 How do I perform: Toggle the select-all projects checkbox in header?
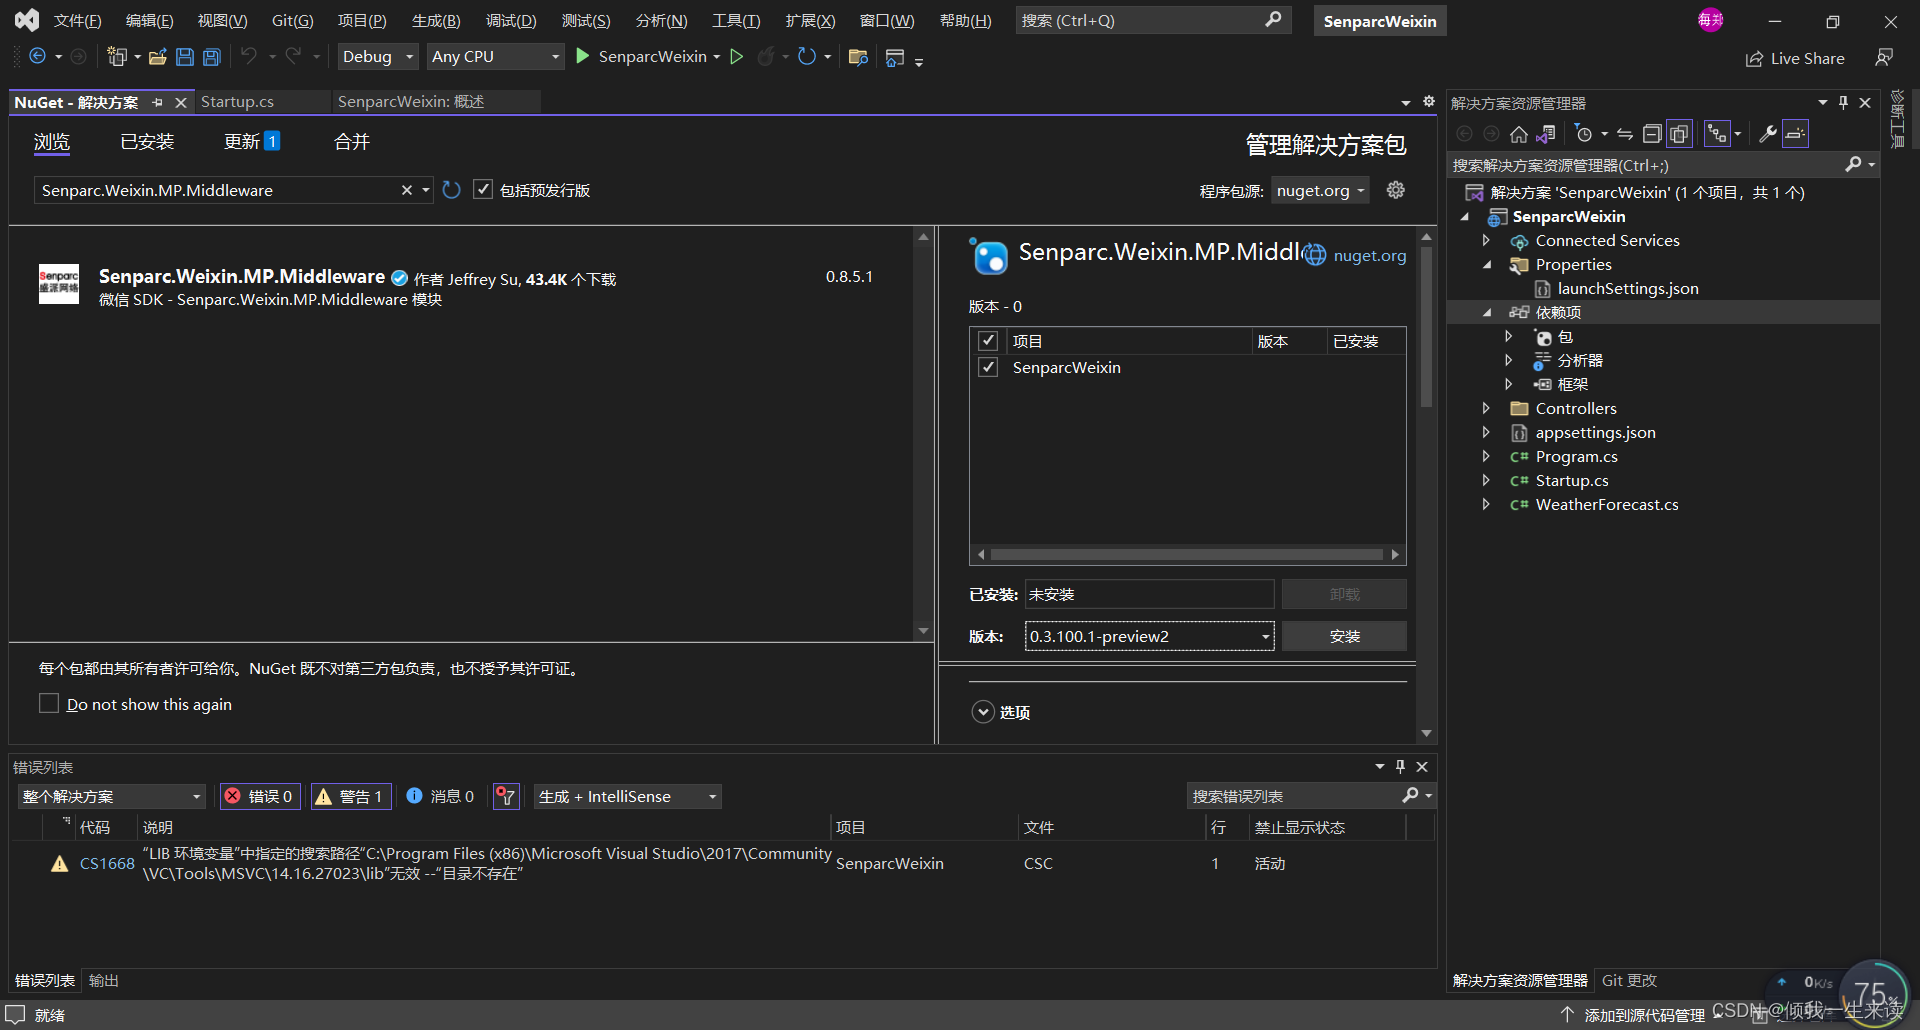988,341
